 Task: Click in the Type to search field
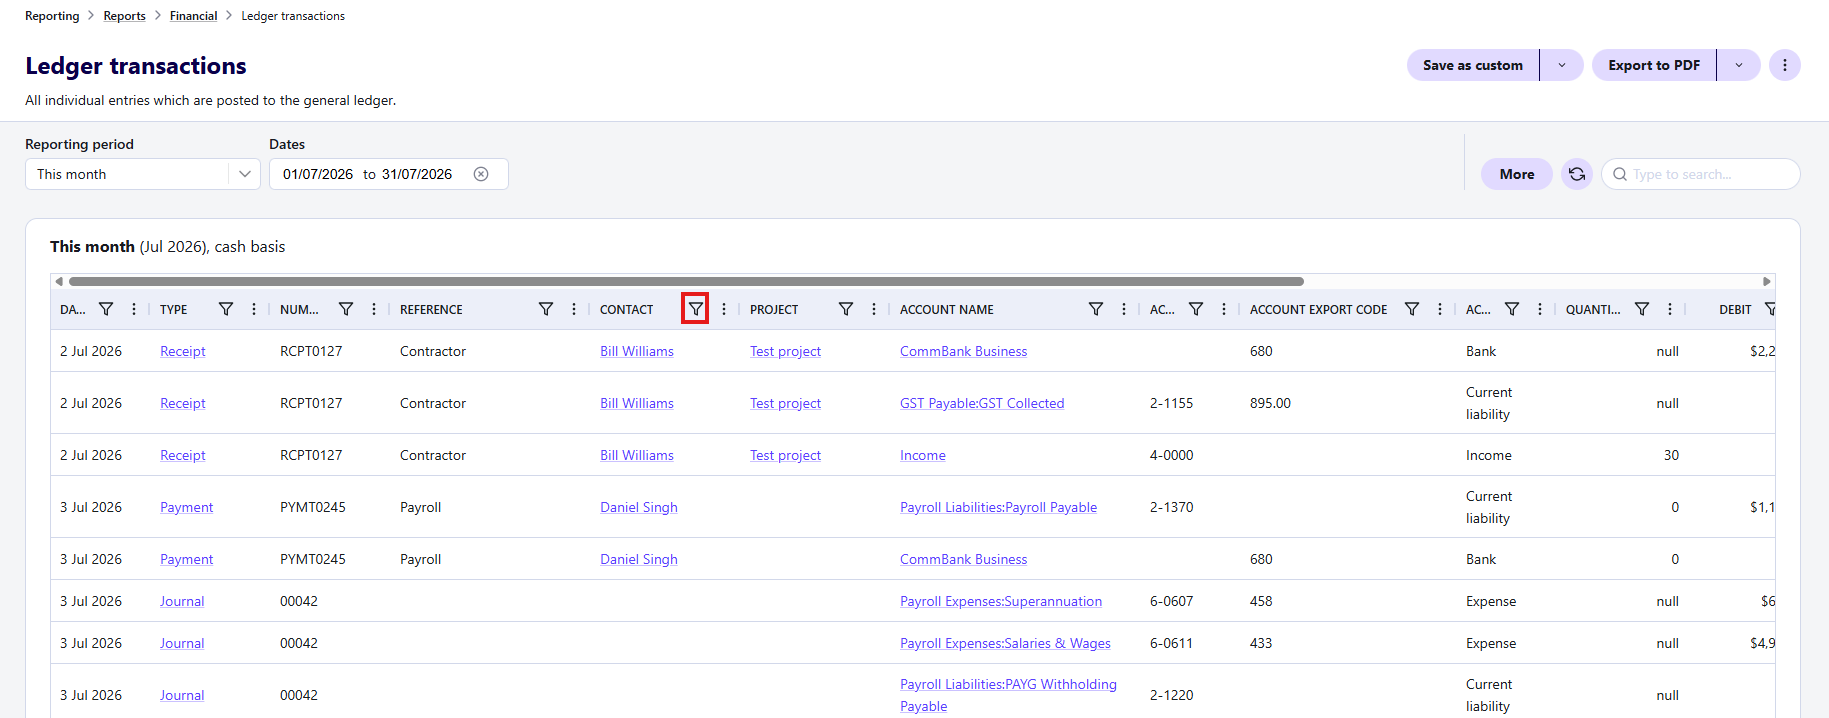click(1701, 174)
